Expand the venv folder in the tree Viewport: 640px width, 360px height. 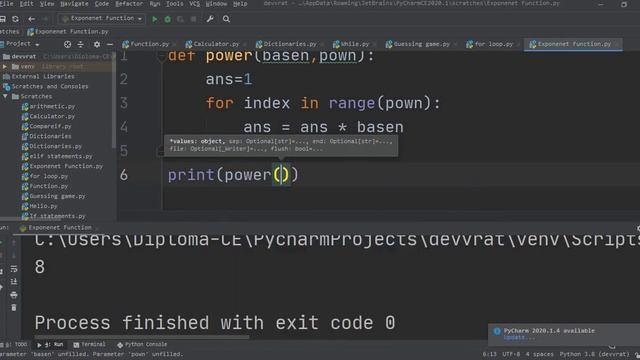[5, 67]
